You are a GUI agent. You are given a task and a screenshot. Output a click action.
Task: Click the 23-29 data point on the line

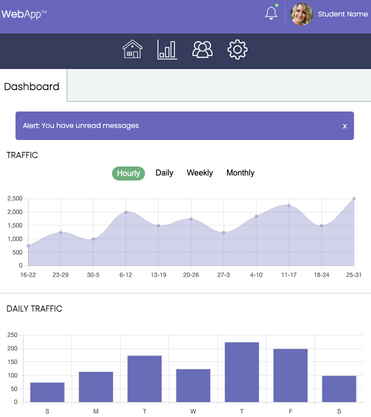point(61,232)
